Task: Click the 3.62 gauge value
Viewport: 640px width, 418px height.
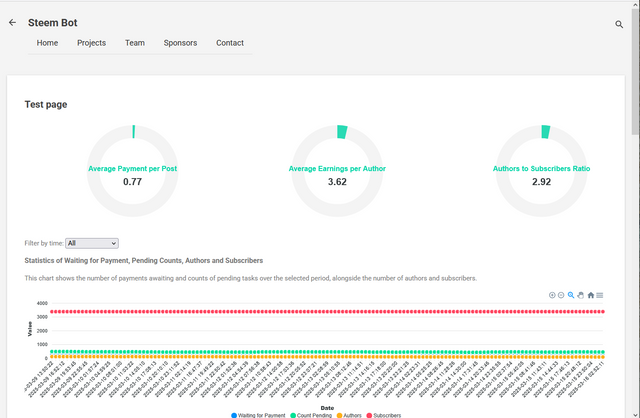Action: pyautogui.click(x=337, y=182)
